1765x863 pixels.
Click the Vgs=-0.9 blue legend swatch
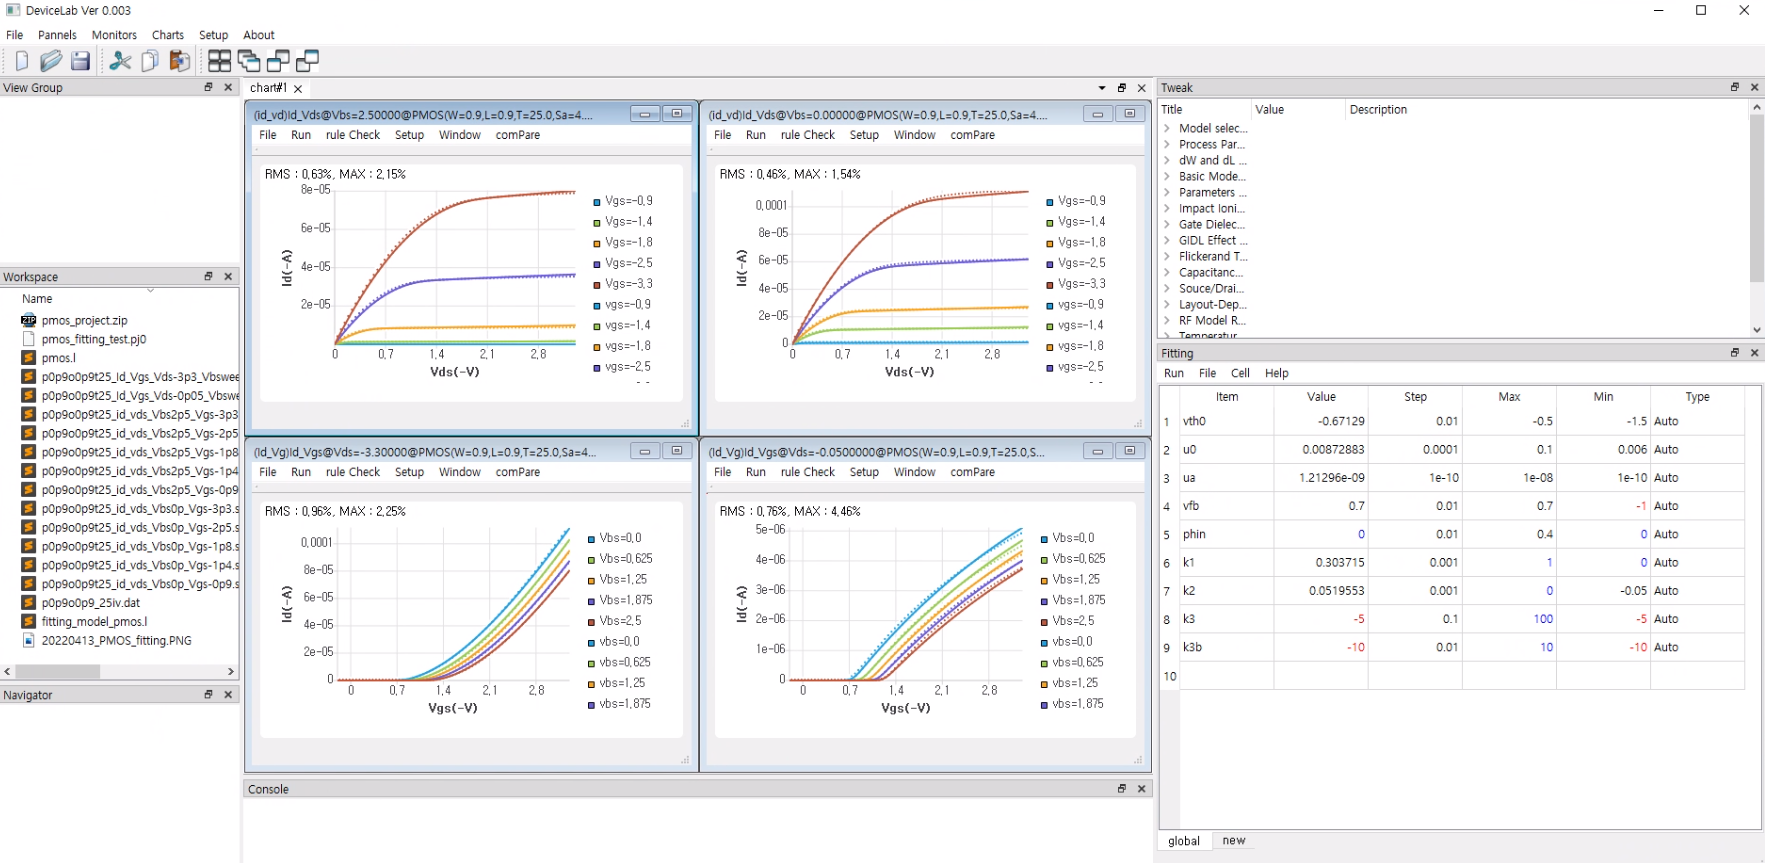[x=597, y=201]
